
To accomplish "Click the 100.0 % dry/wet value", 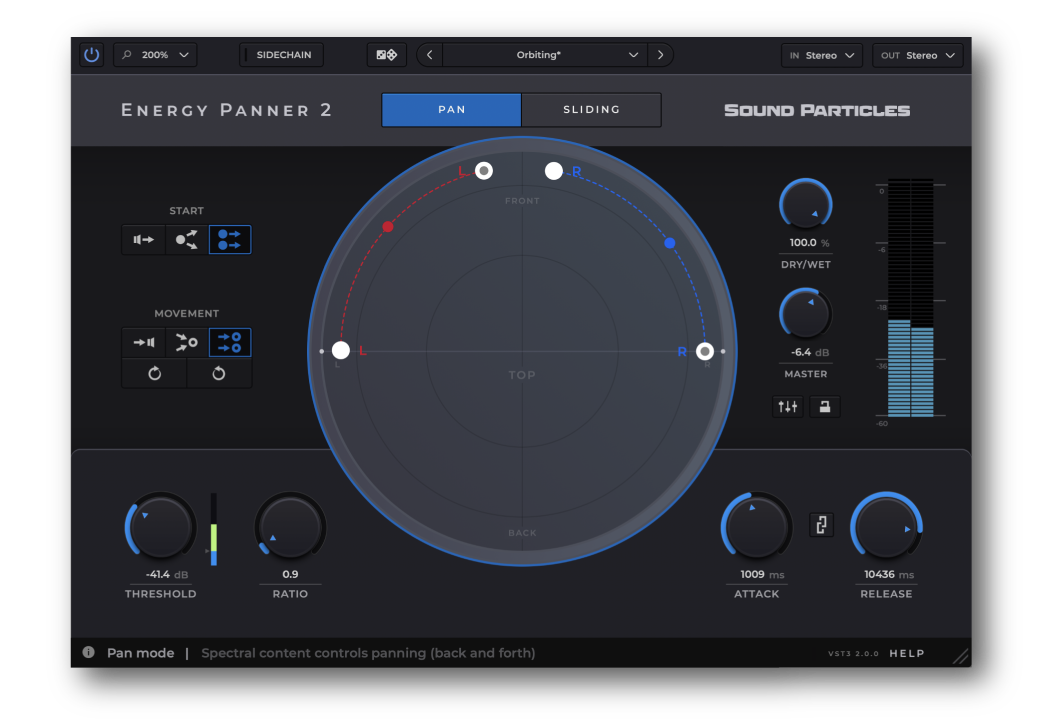I will click(809, 243).
